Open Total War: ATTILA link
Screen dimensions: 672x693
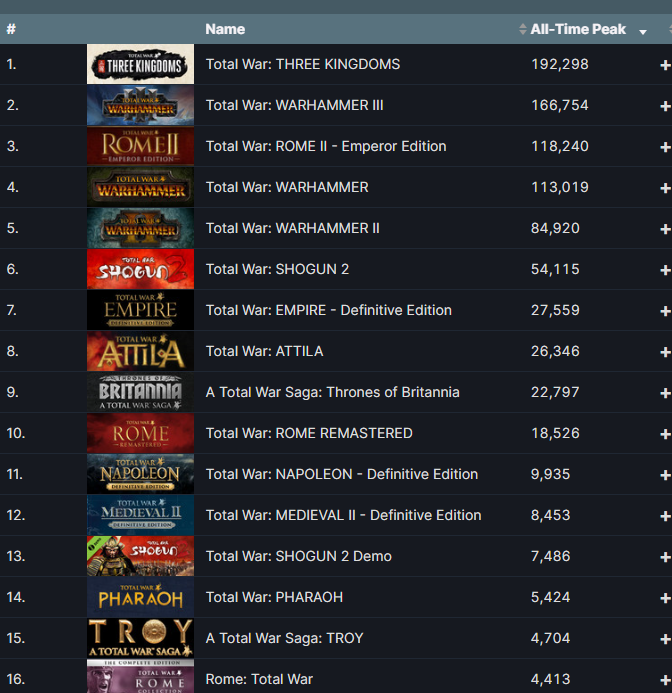coord(264,351)
